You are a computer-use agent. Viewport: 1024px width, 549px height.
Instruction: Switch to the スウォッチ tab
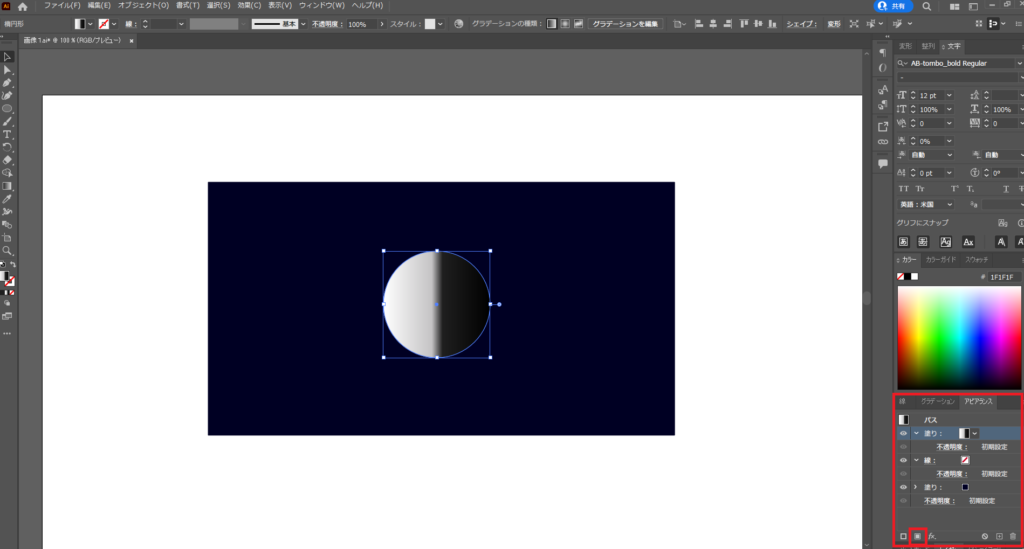pyautogui.click(x=977, y=260)
